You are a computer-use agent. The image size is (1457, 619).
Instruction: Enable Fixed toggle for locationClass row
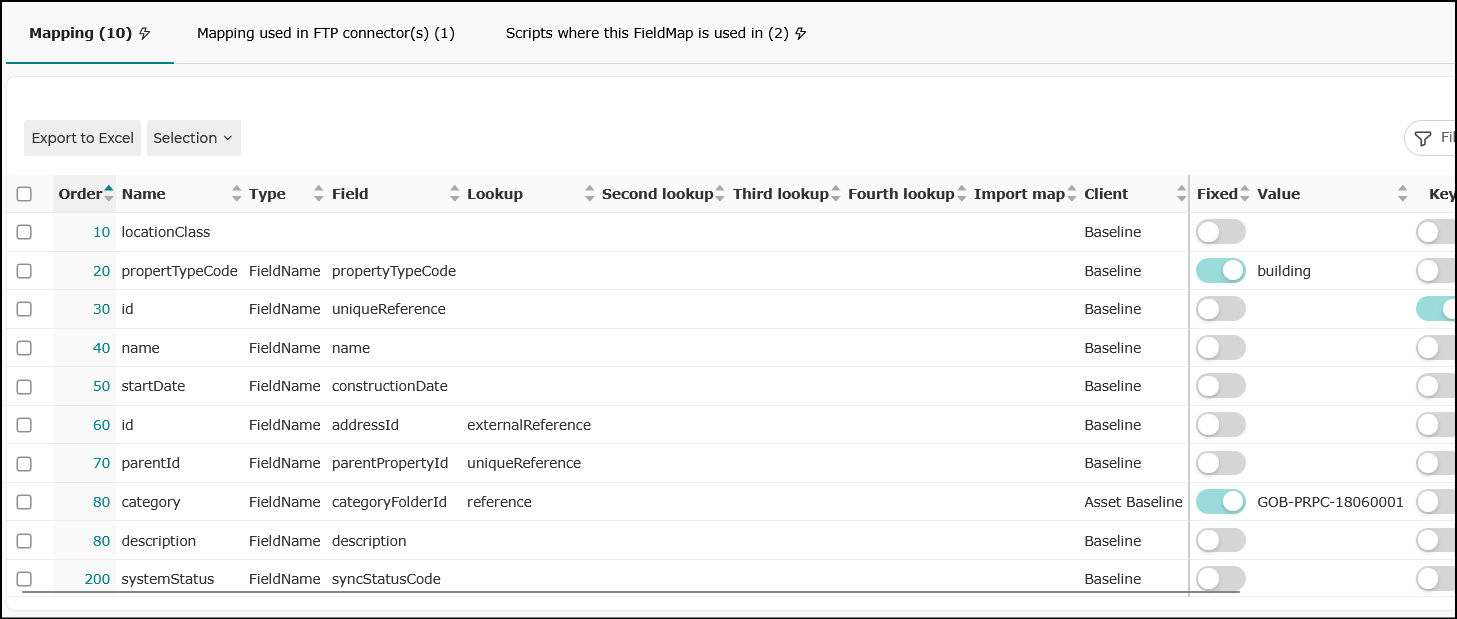pos(1221,232)
